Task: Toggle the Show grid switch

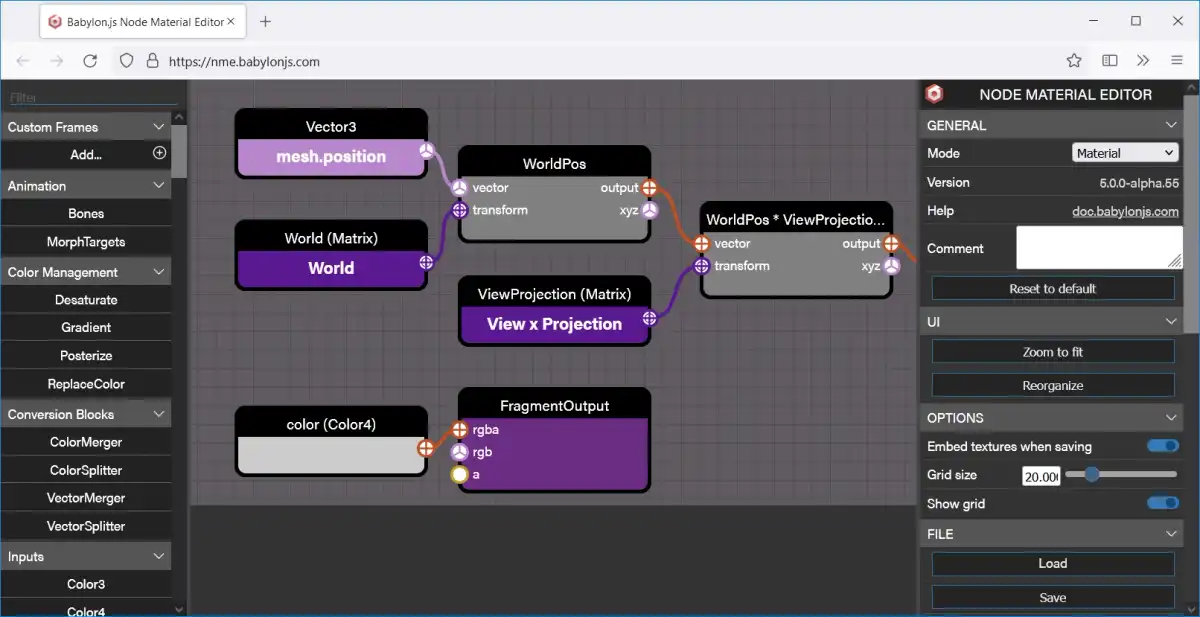Action: (1162, 503)
